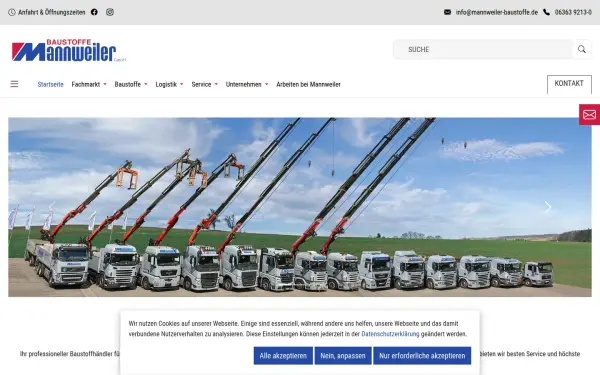The image size is (600, 375).
Task: Open the Datenschutzerklärung link
Action: pyautogui.click(x=390, y=334)
